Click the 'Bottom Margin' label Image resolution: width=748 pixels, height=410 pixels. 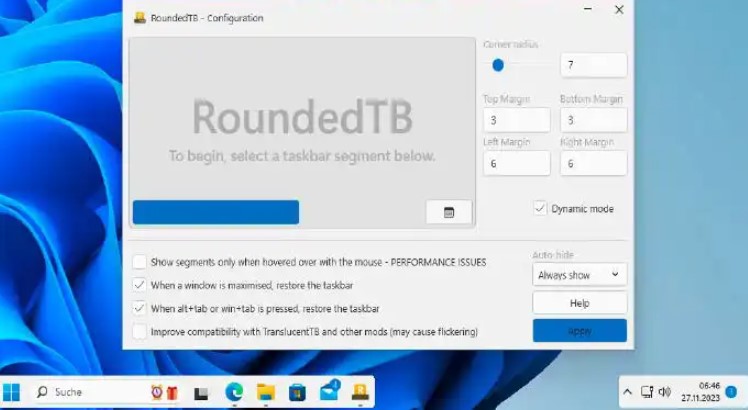[x=592, y=99]
